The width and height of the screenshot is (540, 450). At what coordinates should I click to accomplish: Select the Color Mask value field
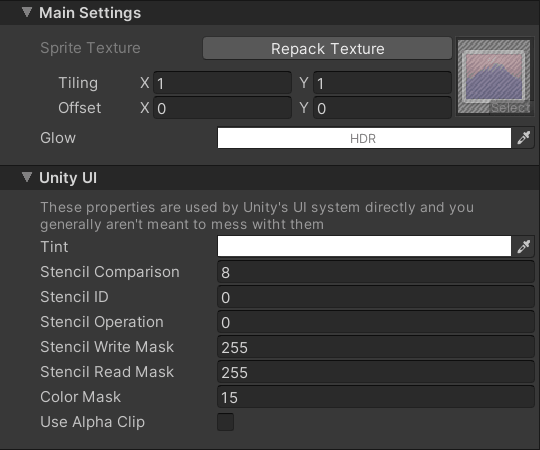click(x=376, y=397)
